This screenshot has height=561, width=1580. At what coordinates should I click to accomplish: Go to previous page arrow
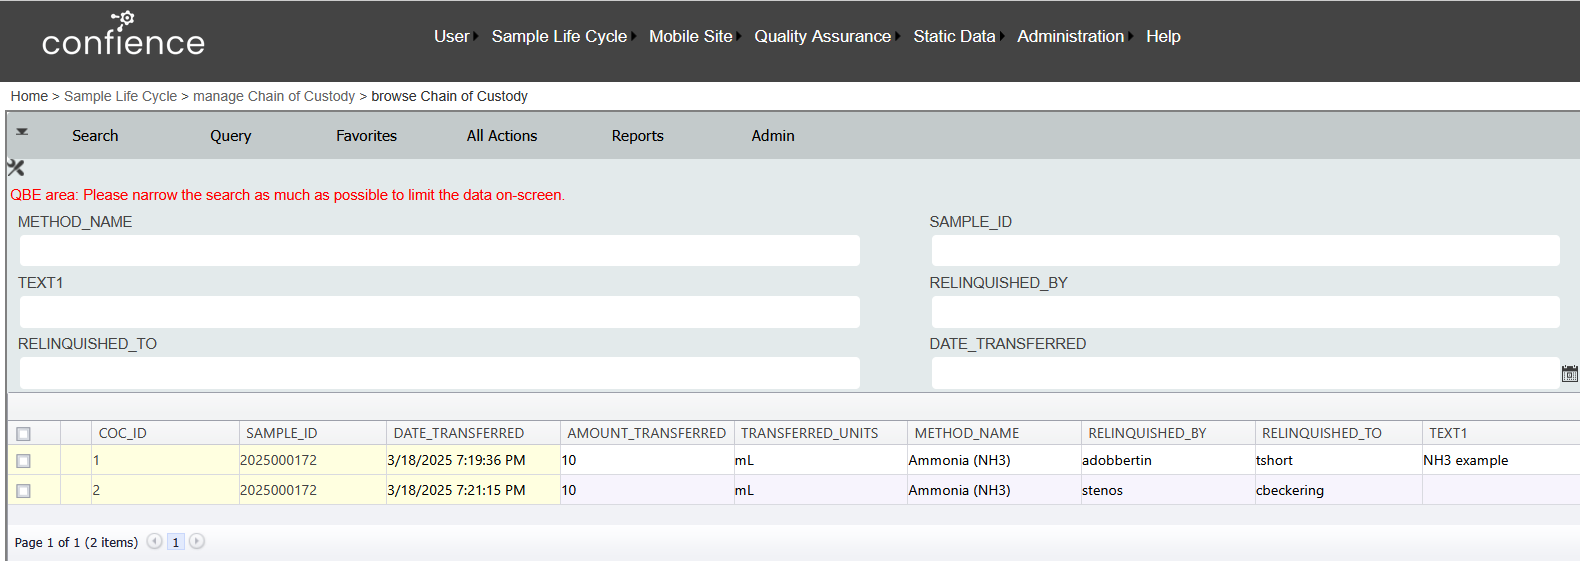154,541
